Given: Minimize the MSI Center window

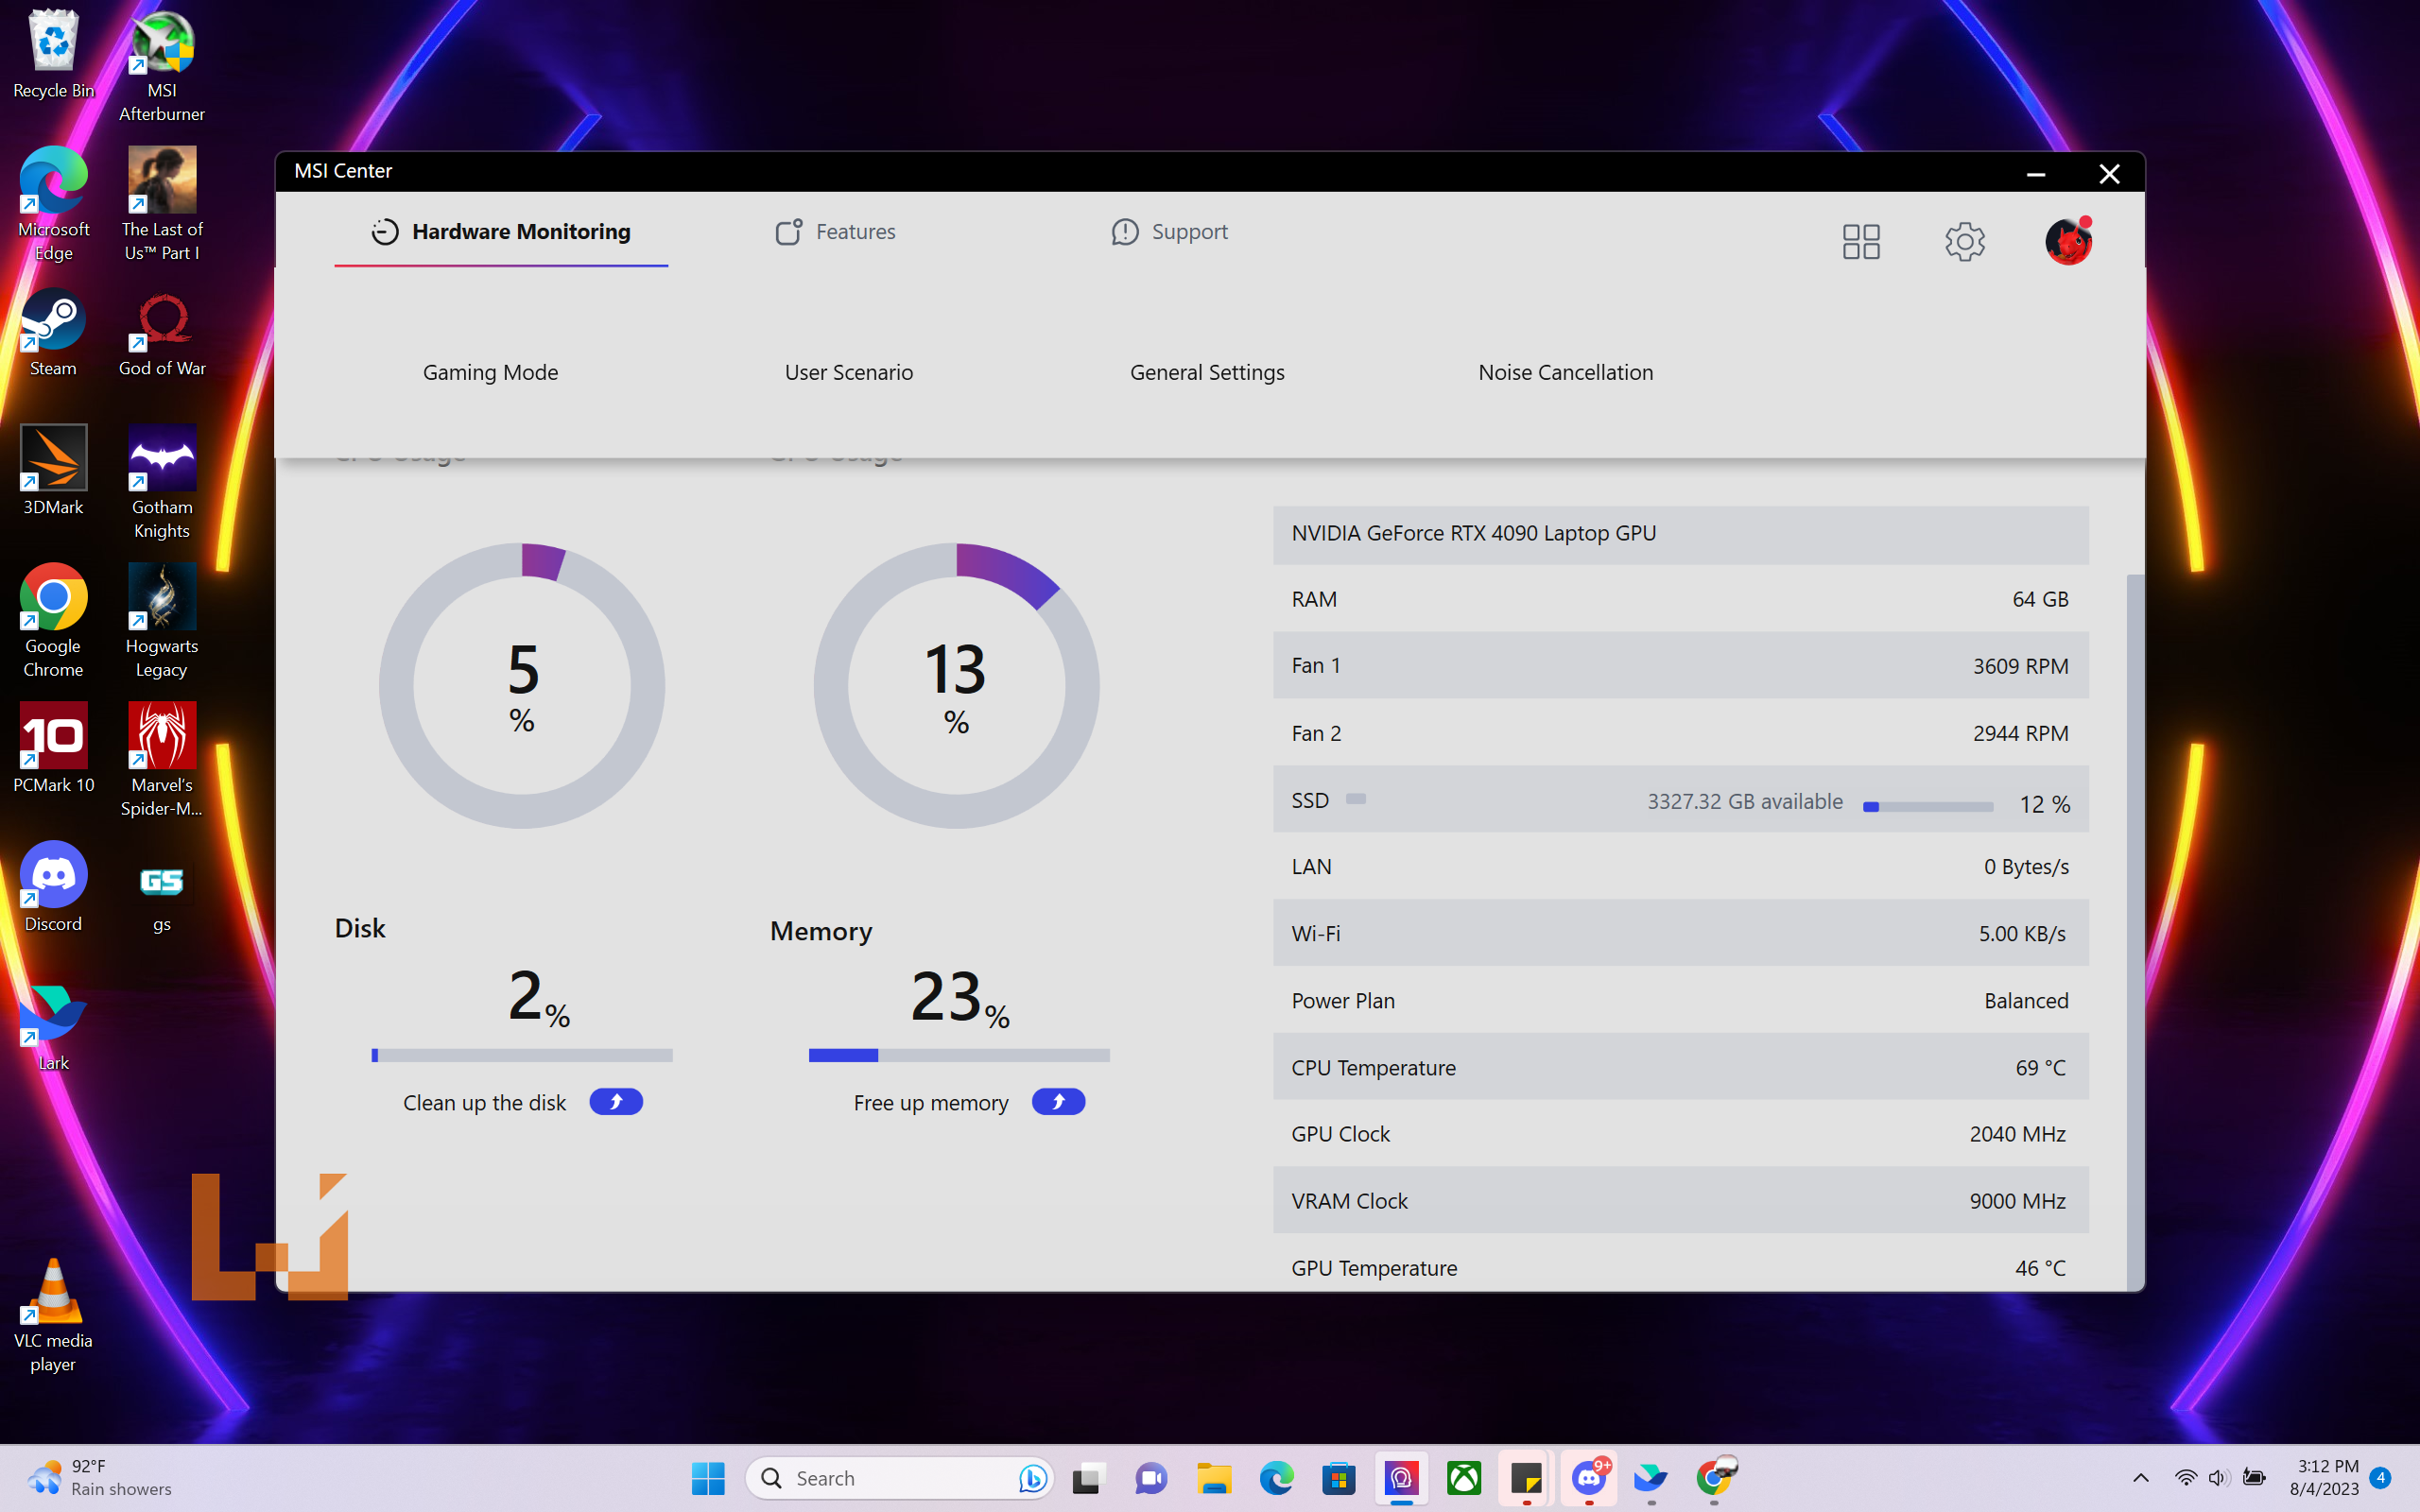Looking at the screenshot, I should tap(2035, 173).
